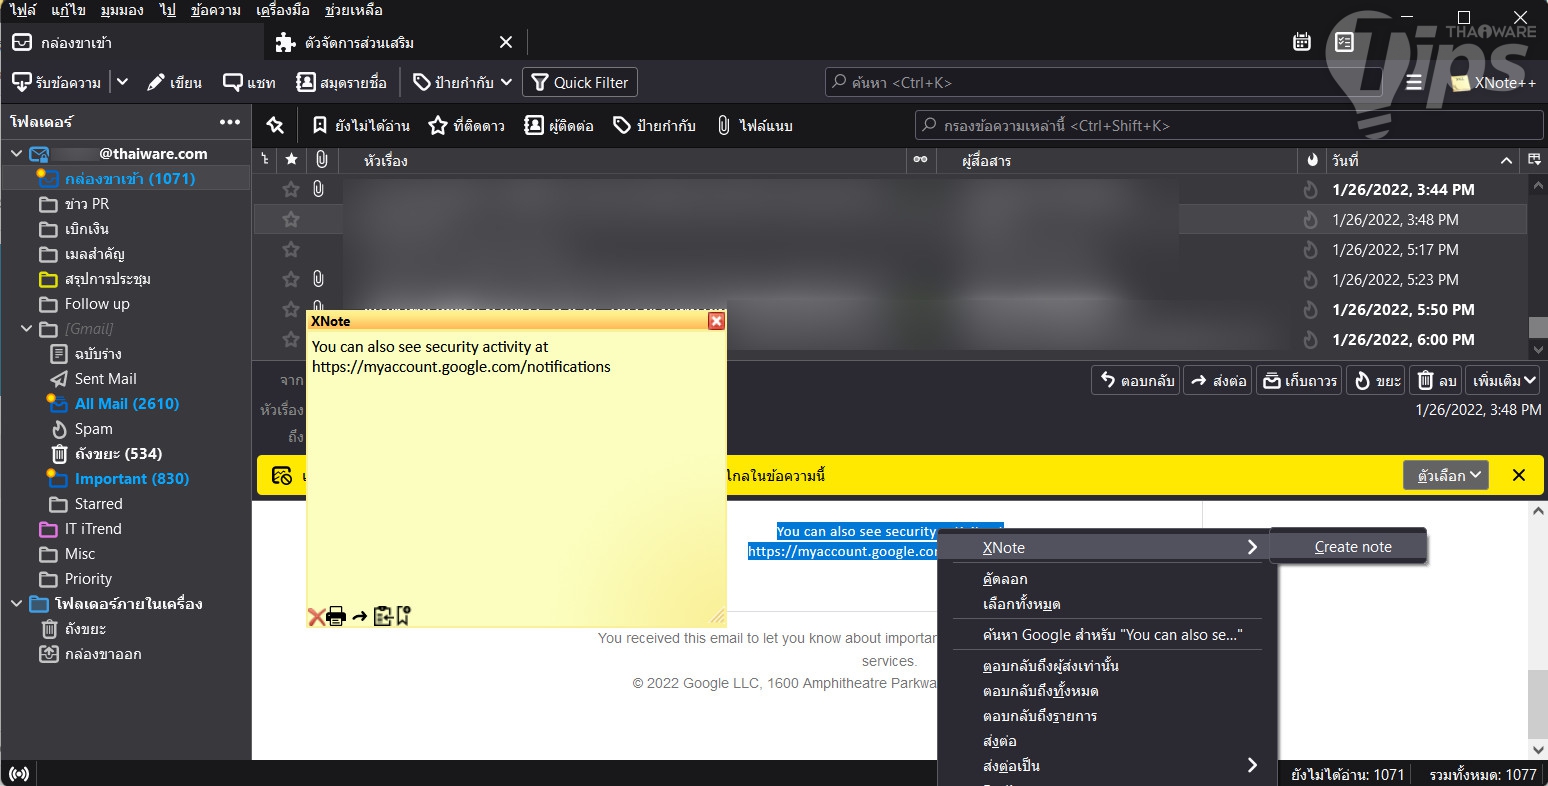The width and height of the screenshot is (1548, 786).
Task: Close the XNote sticky note window
Action: click(x=716, y=321)
